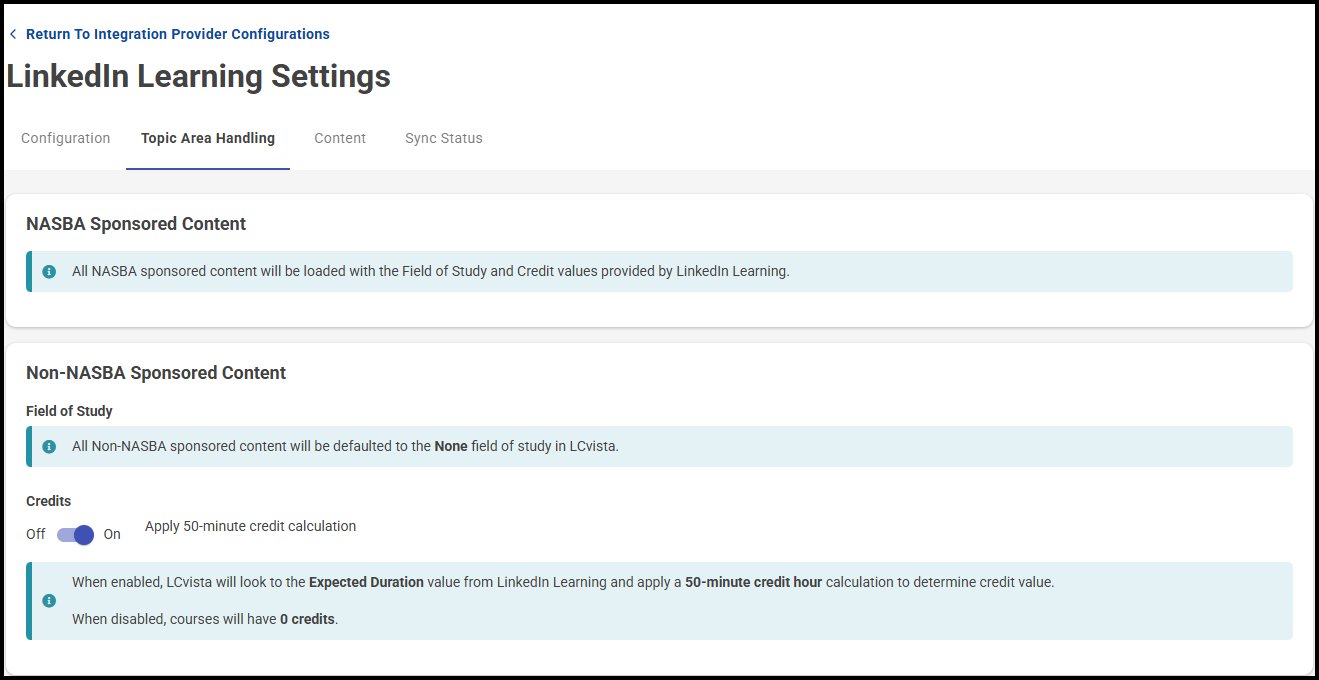Click the info icon in the Field of Study notice
1319x680 pixels.
[49, 447]
